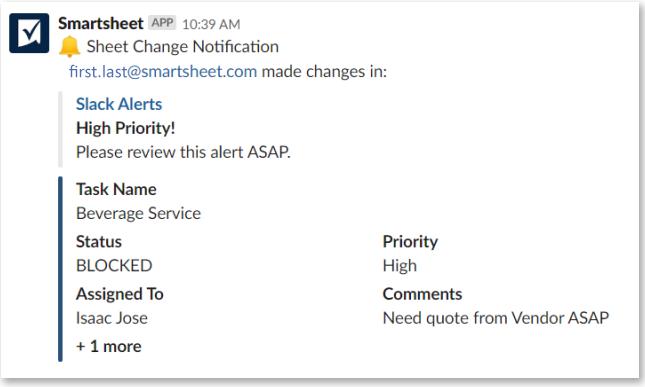Click the Smartsheet app avatar icon
This screenshot has width=645, height=387.
click(x=29, y=33)
